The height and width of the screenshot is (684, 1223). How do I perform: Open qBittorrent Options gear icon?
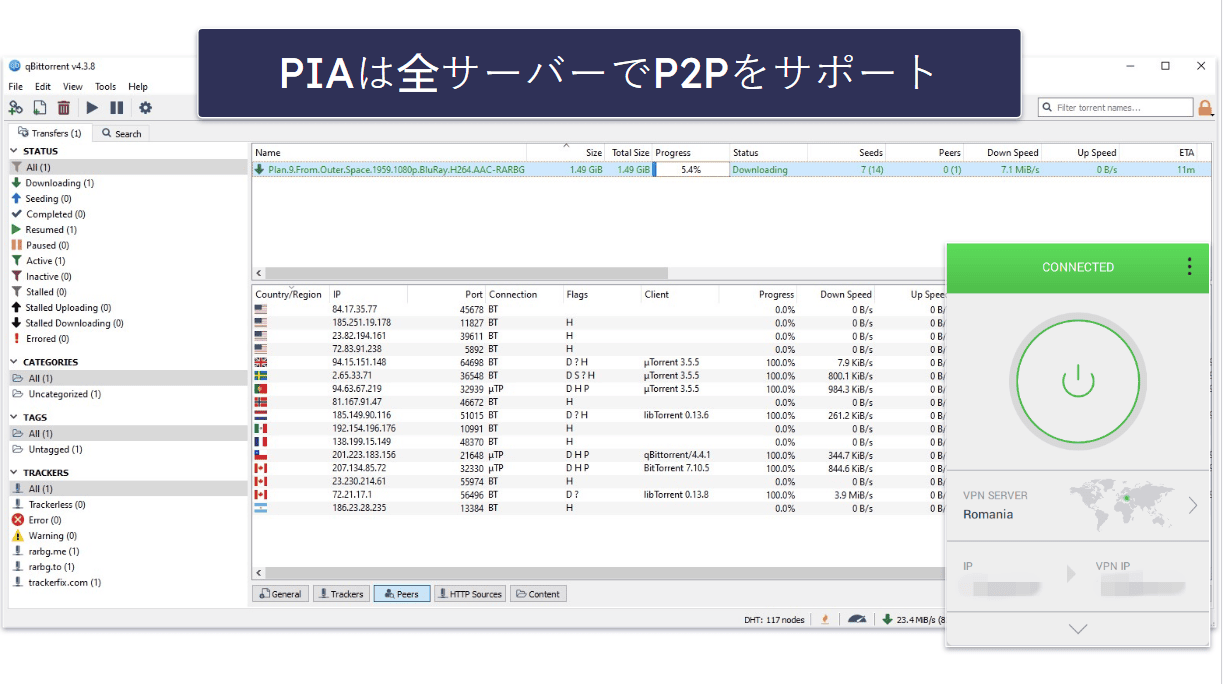(x=146, y=108)
